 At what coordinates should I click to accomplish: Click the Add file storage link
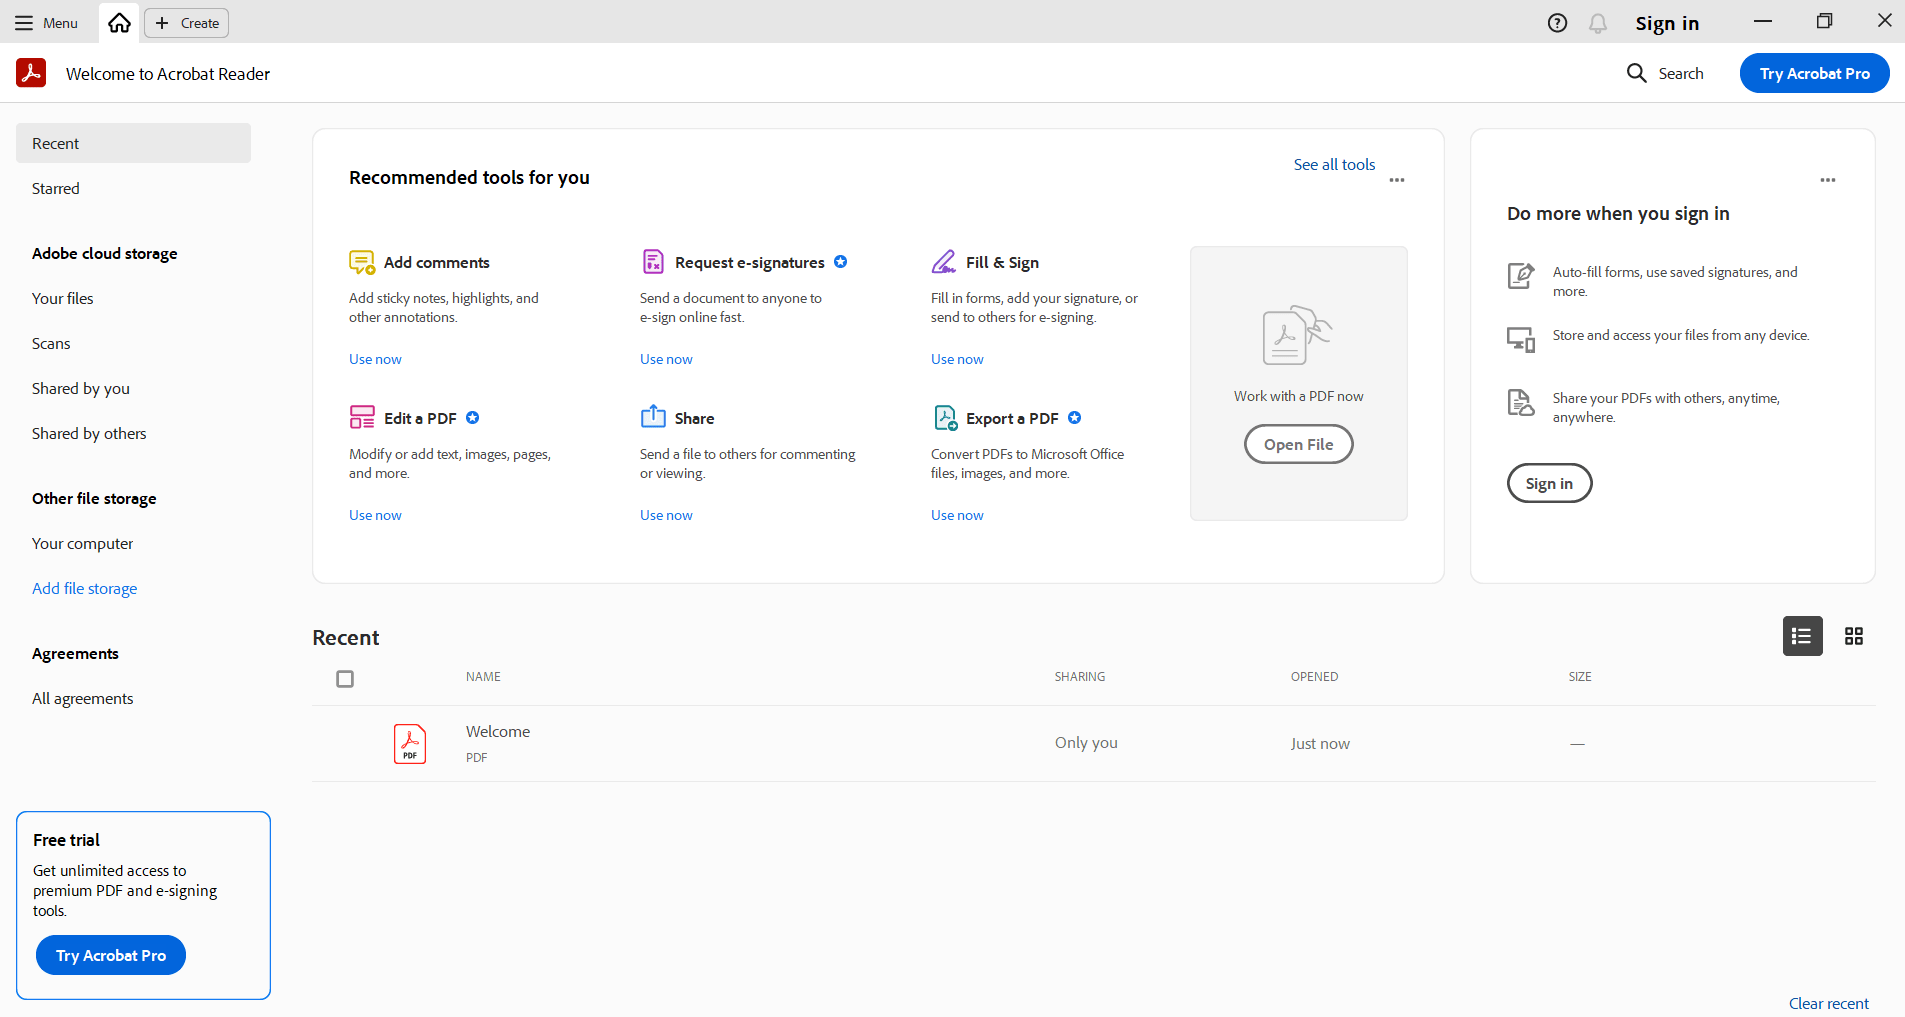84,588
